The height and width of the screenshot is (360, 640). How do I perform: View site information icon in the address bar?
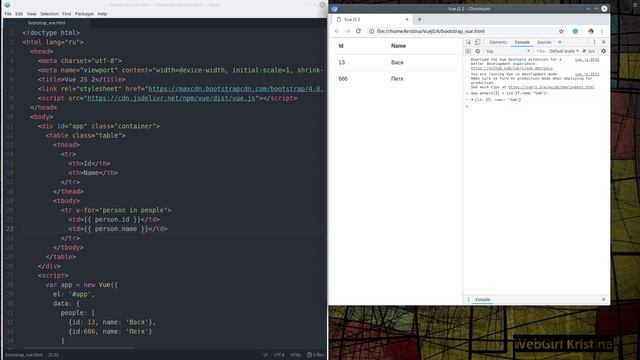tap(371, 31)
